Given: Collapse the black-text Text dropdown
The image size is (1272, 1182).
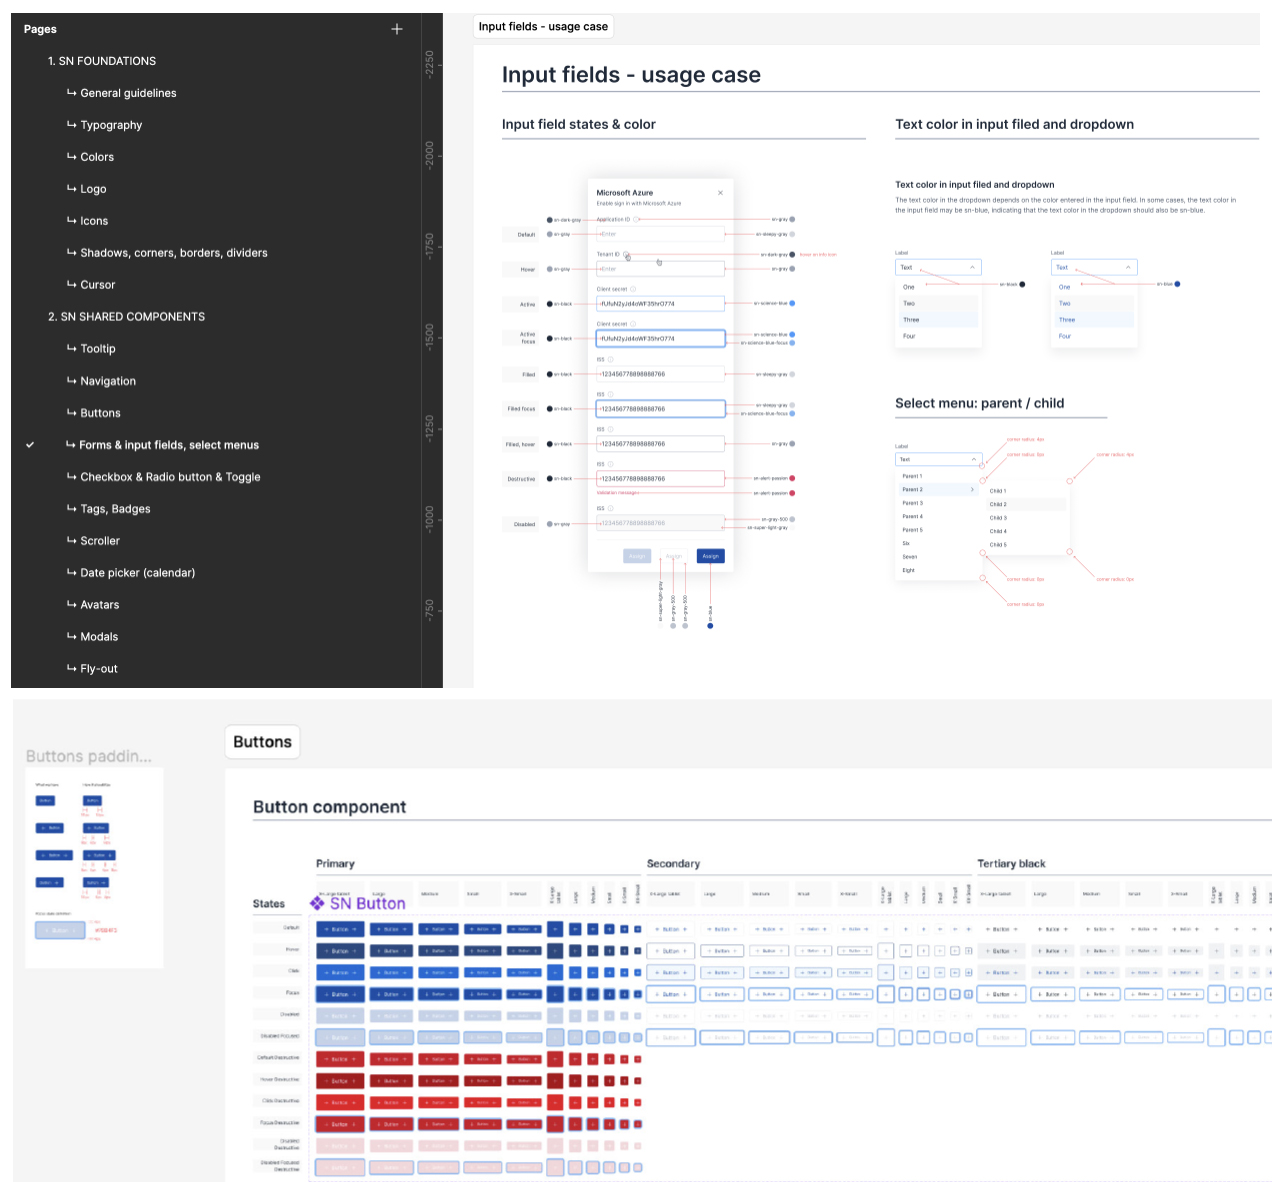Looking at the screenshot, I should tap(972, 267).
